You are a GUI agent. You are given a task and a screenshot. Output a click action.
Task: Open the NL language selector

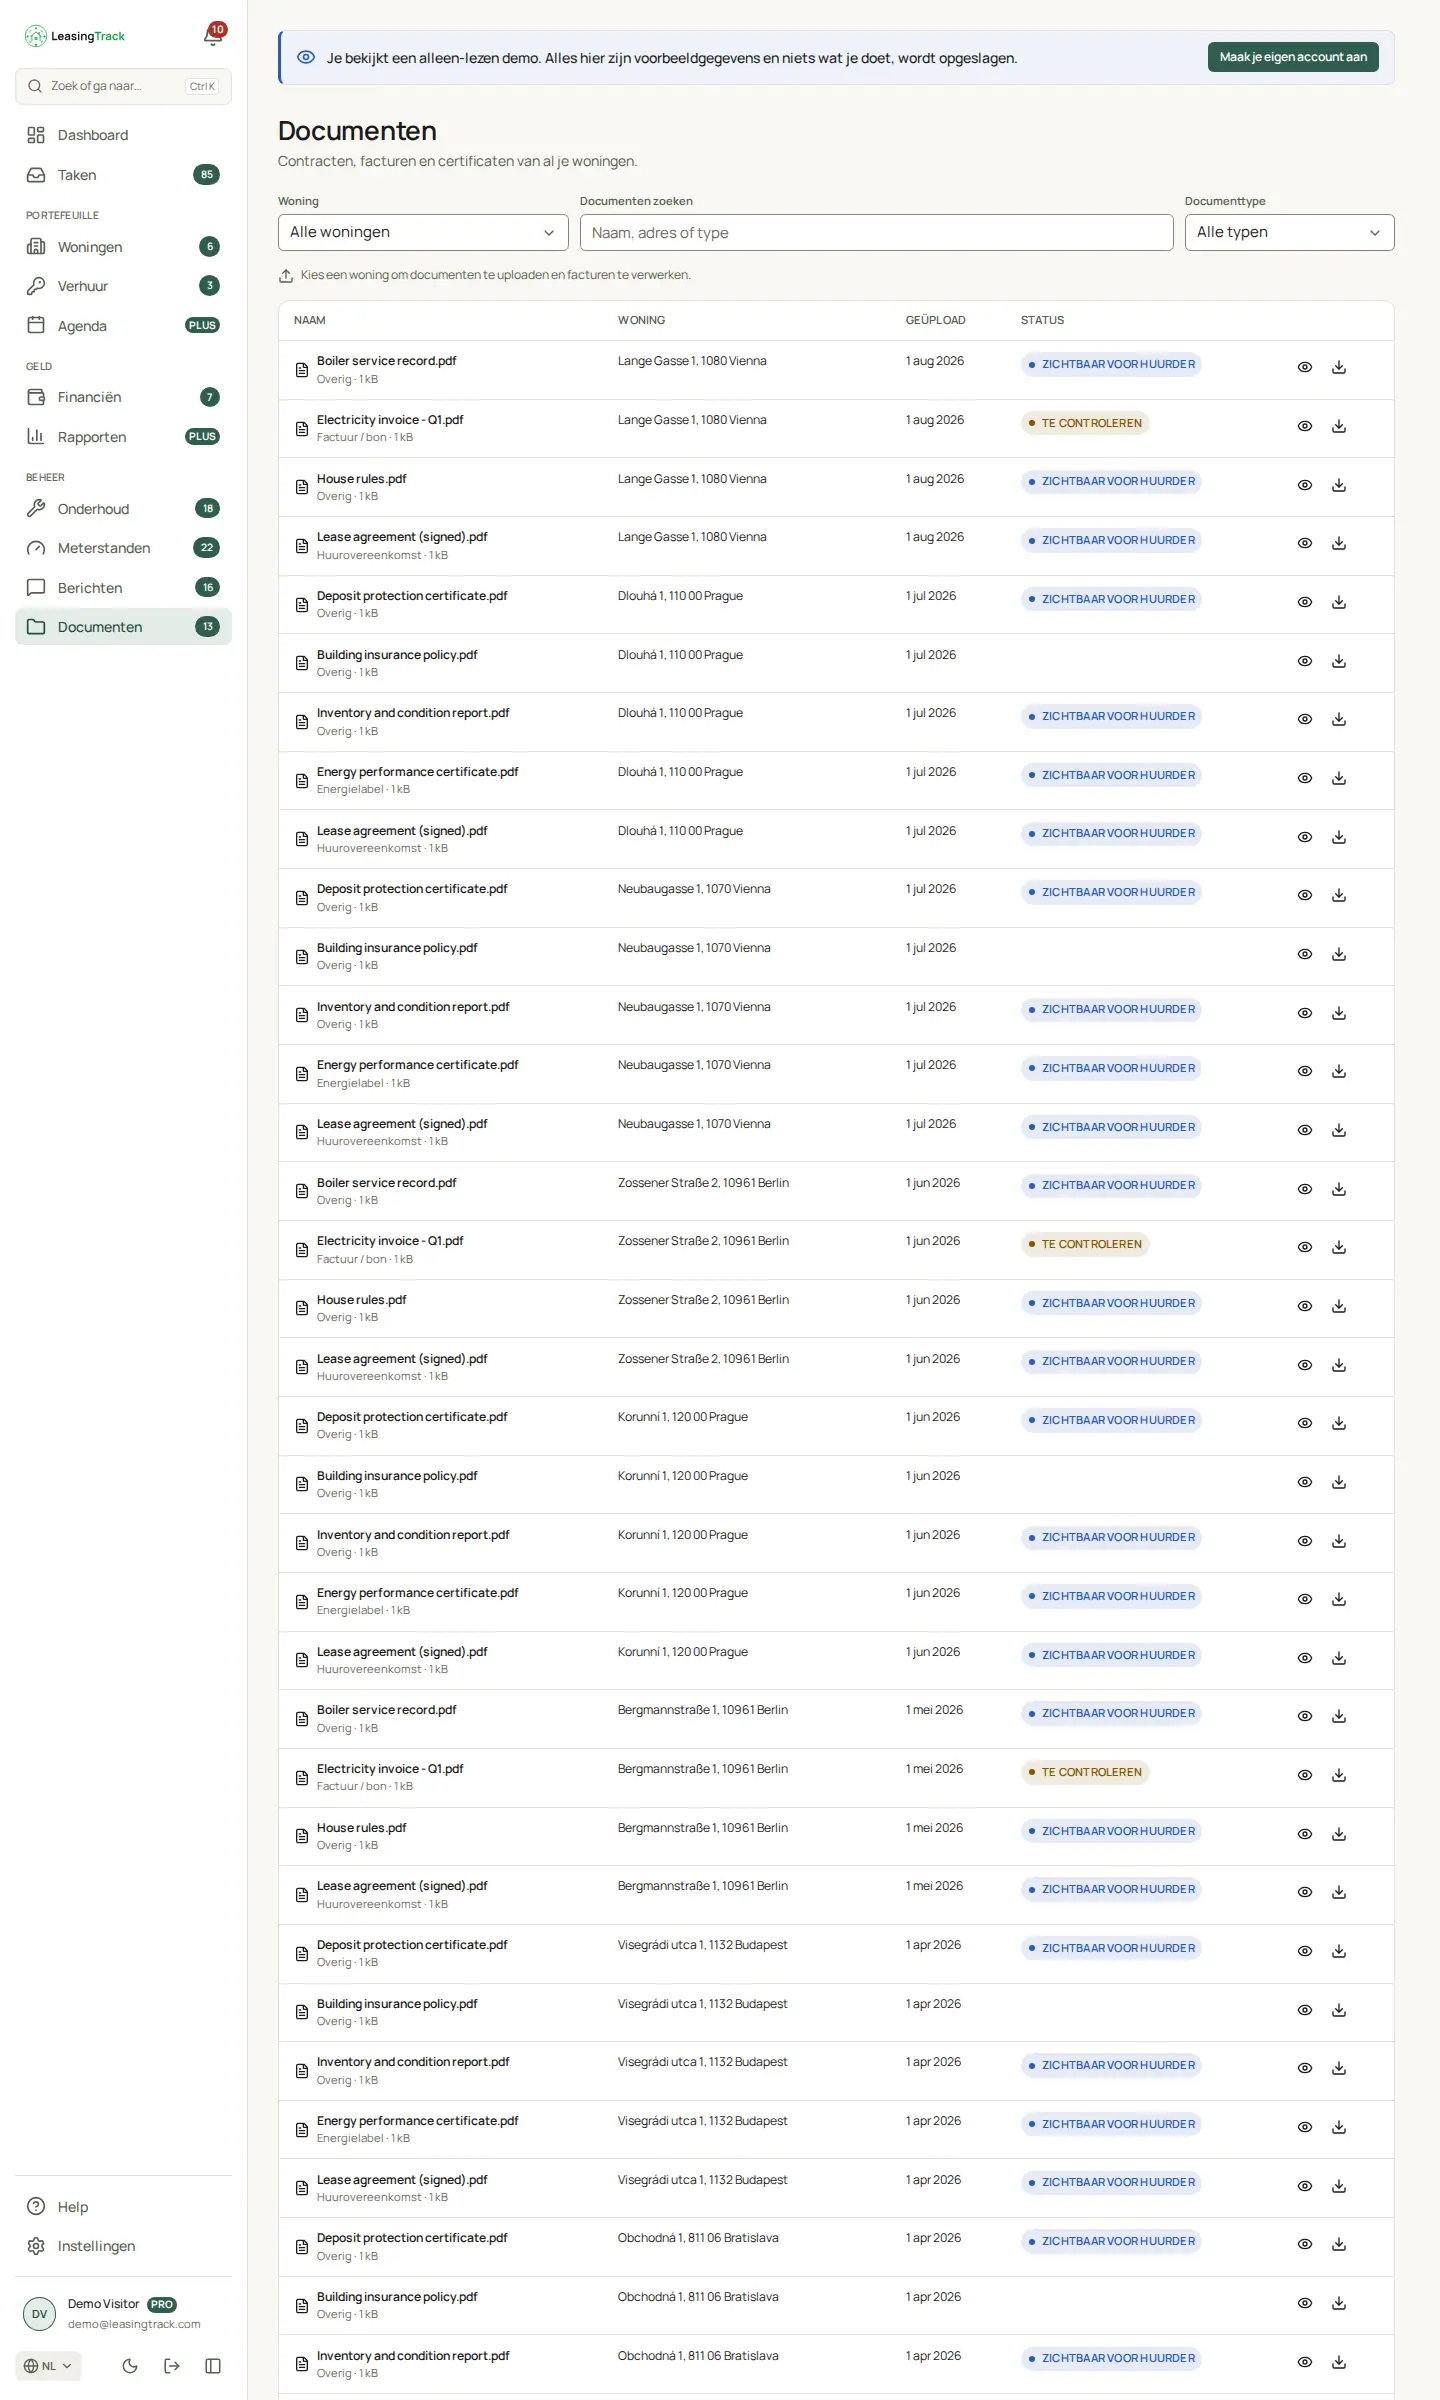pyautogui.click(x=48, y=2366)
